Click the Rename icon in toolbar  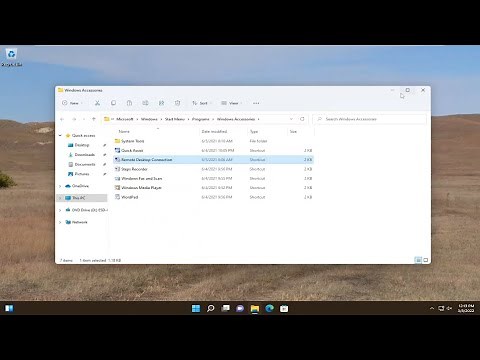point(145,103)
